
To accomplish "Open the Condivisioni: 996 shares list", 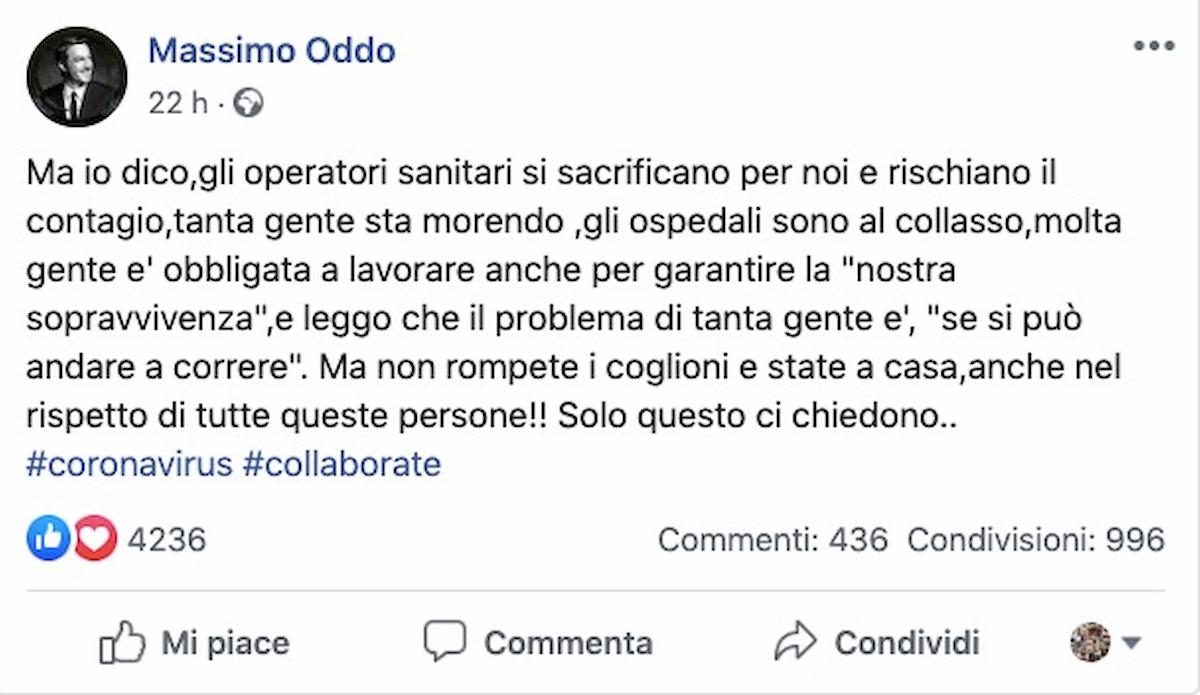I will [x=1040, y=539].
